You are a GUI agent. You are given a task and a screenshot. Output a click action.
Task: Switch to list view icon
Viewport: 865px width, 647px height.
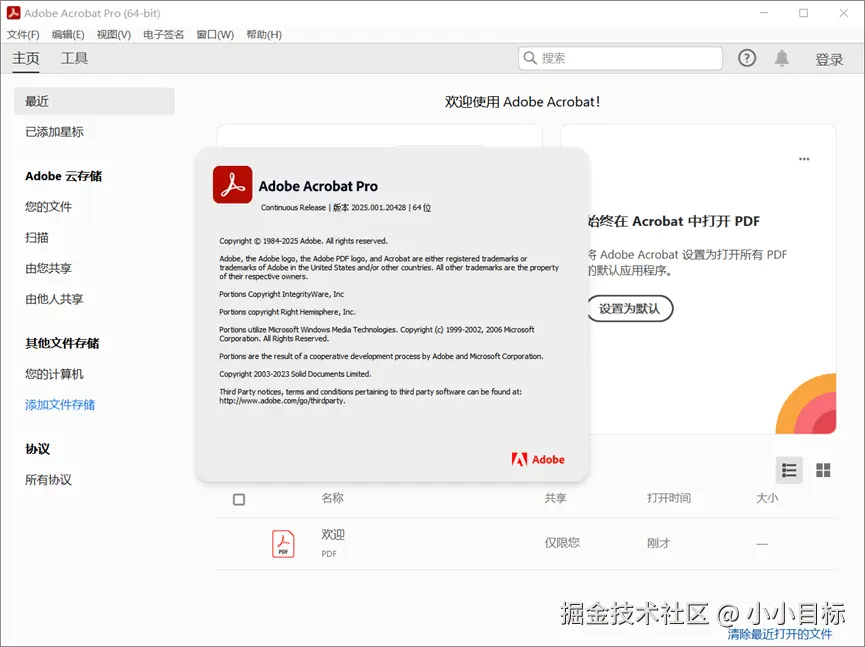pyautogui.click(x=789, y=470)
